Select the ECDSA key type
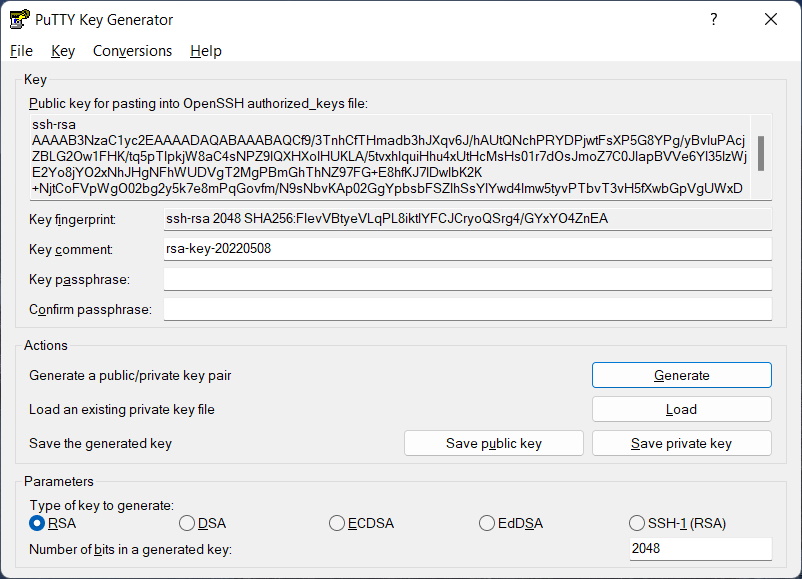802x579 pixels. pyautogui.click(x=337, y=523)
